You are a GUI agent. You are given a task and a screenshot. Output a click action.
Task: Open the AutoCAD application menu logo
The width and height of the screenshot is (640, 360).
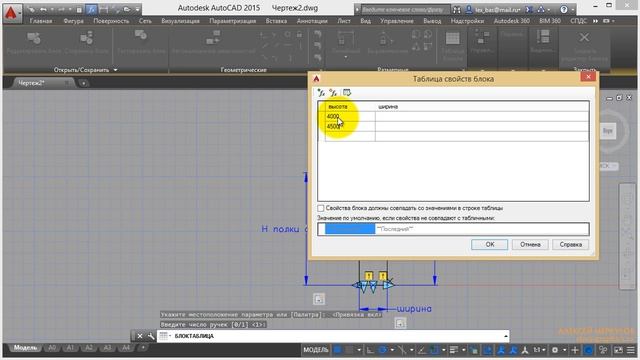tap(11, 13)
